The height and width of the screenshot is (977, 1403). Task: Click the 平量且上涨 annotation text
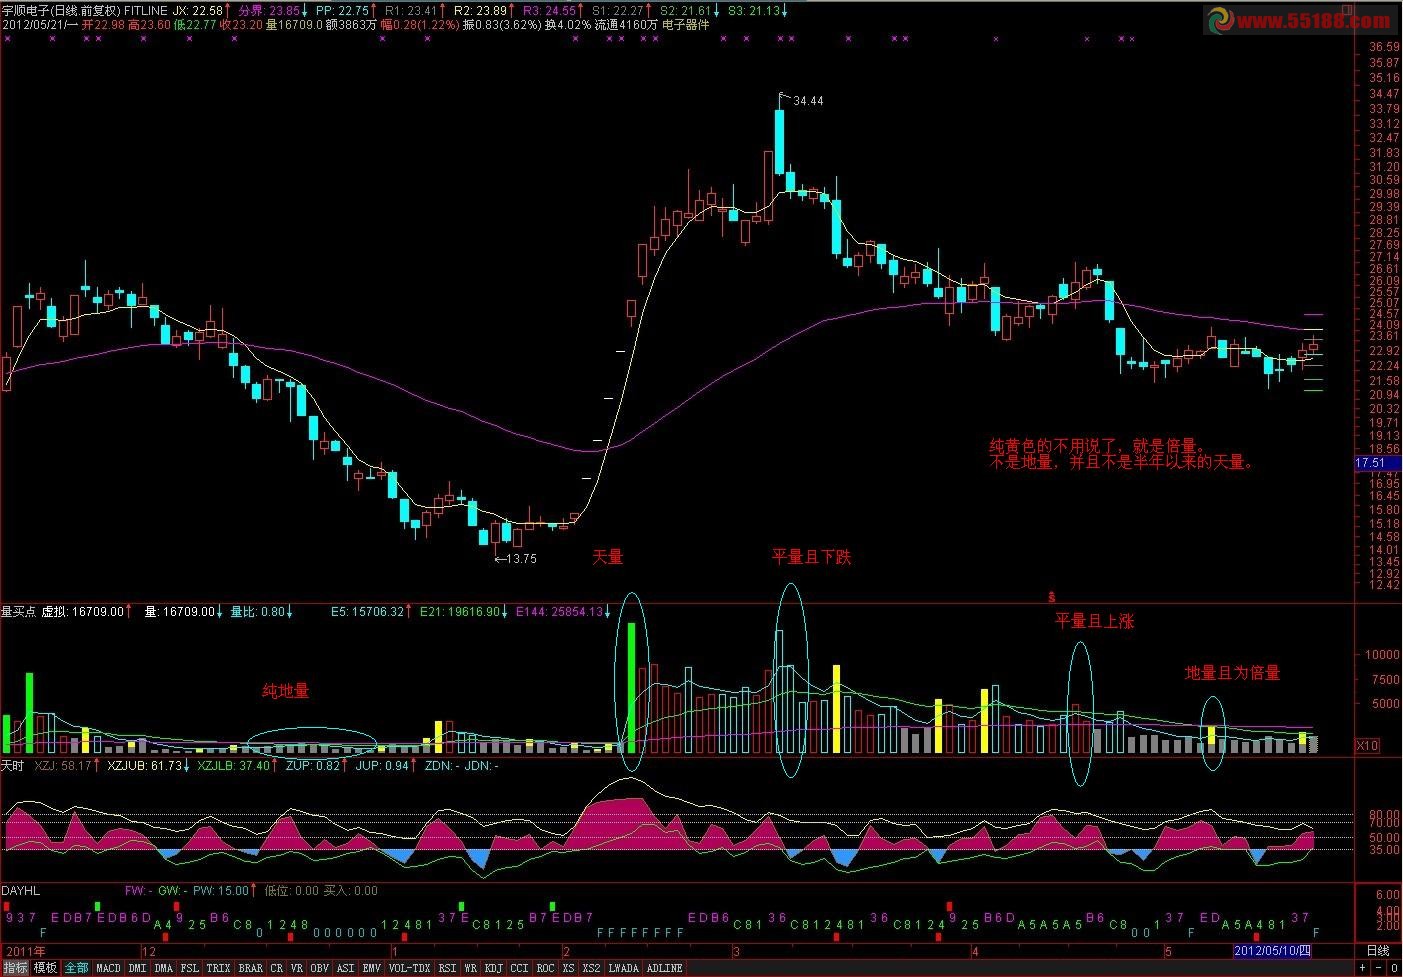pyautogui.click(x=1095, y=621)
